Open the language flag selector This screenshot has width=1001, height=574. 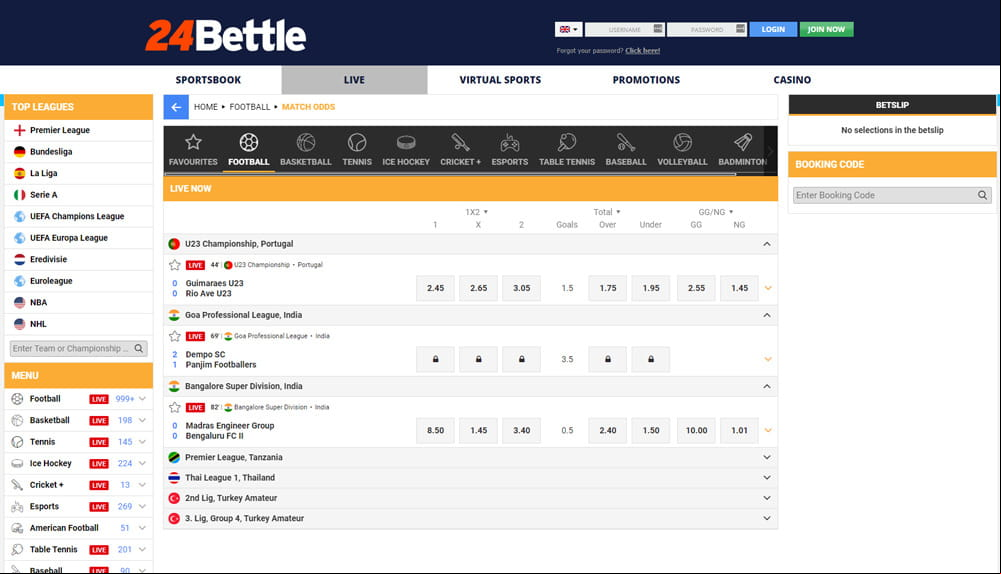point(568,29)
